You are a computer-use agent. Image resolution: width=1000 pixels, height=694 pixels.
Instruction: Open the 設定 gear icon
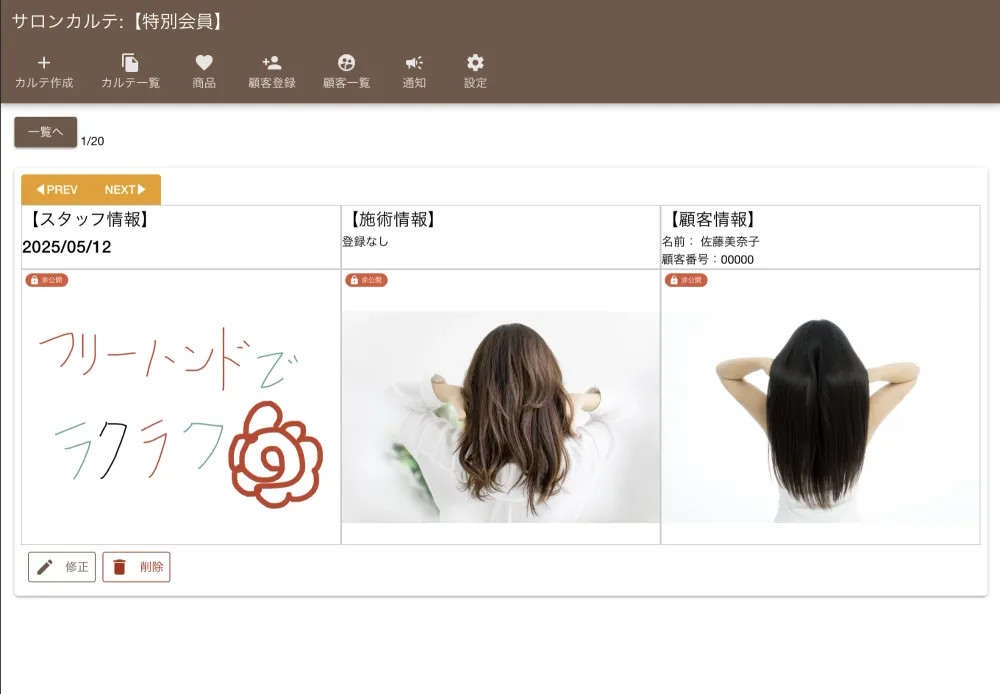pyautogui.click(x=475, y=63)
